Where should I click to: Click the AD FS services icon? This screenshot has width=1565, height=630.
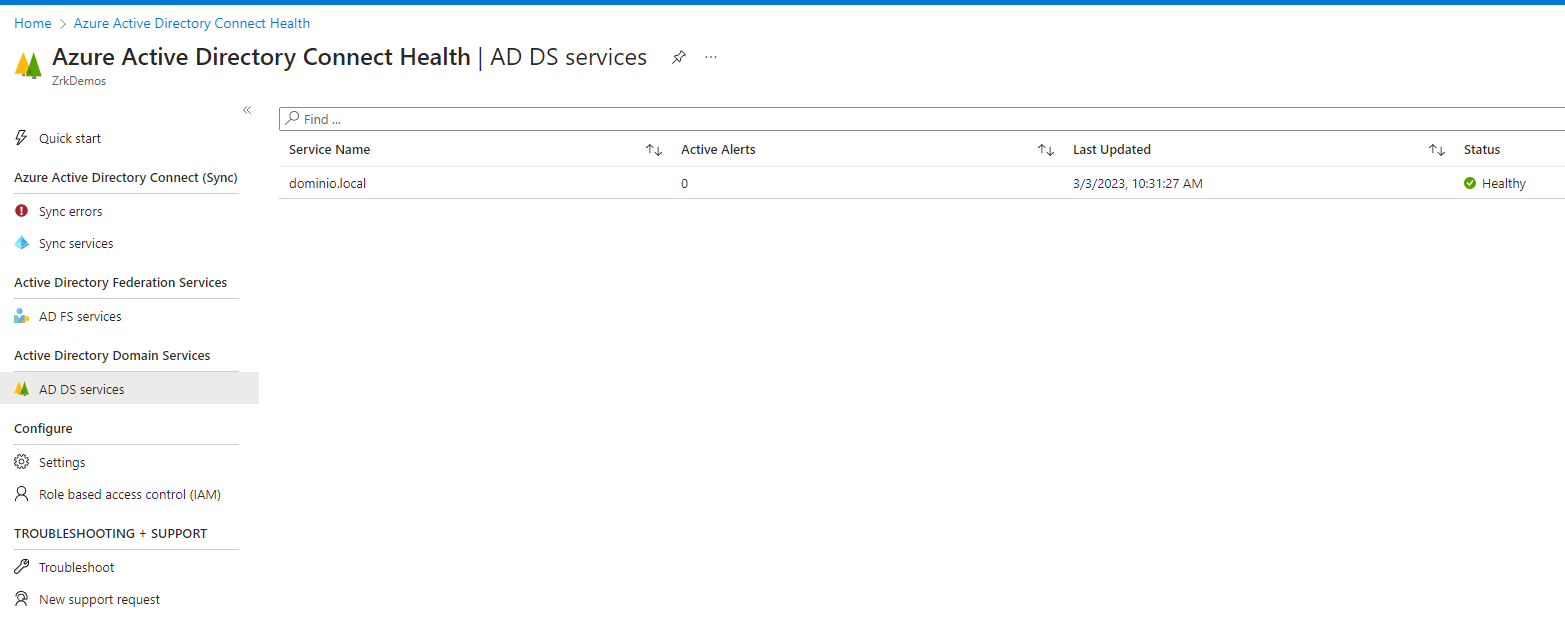pos(22,316)
